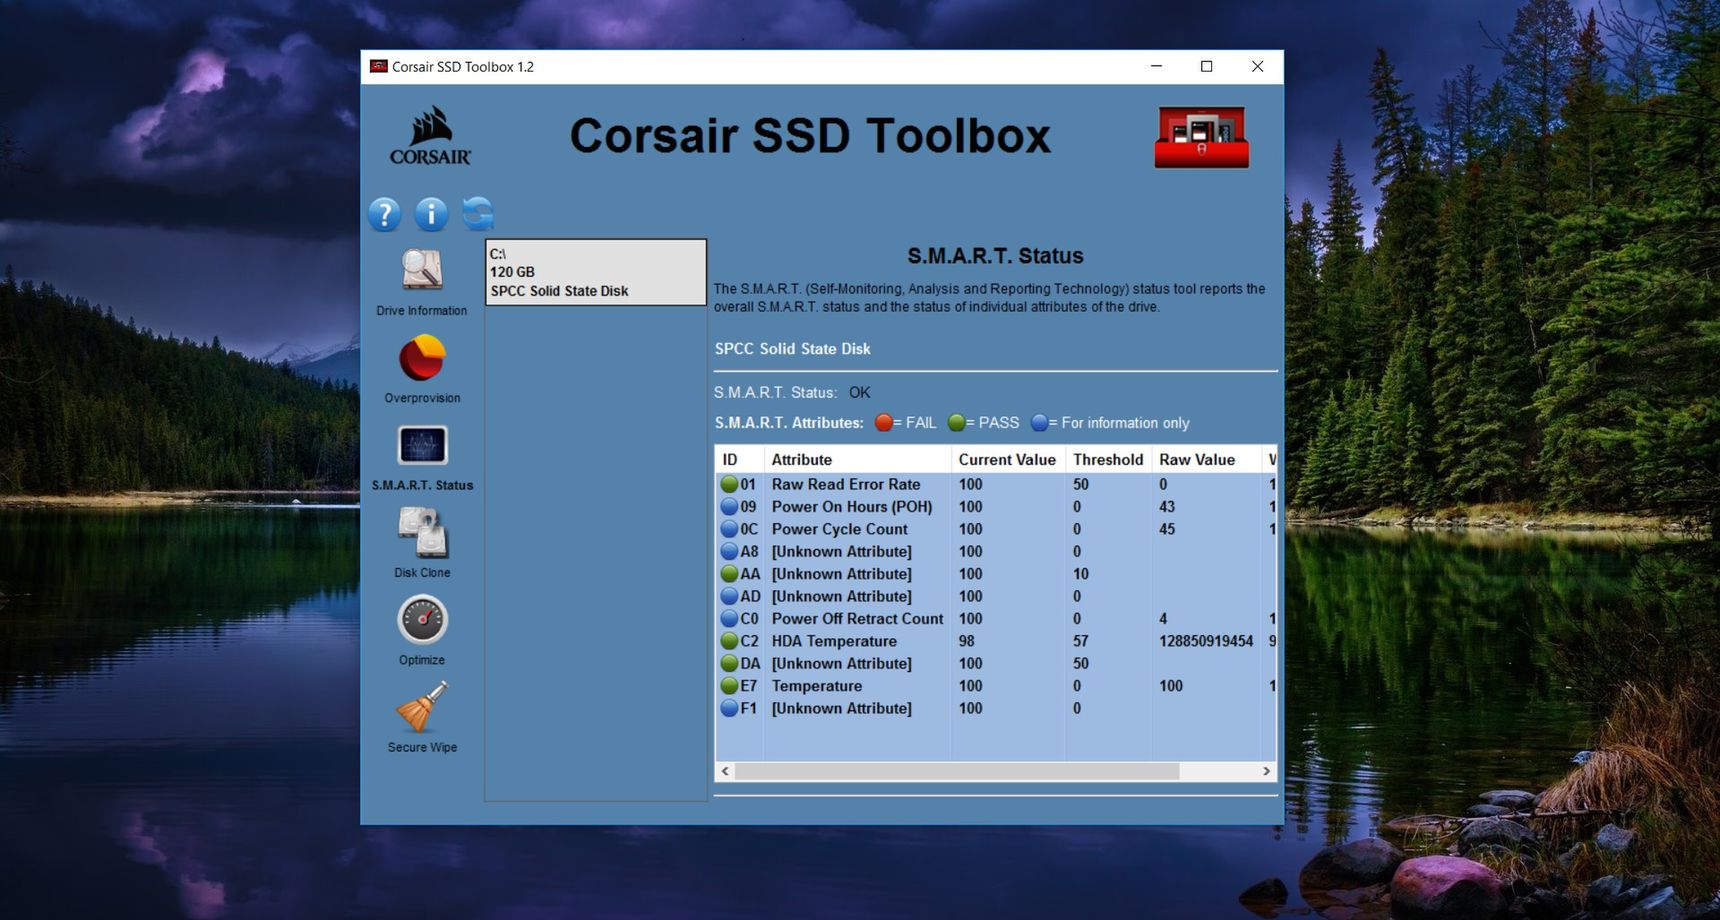Click green status dot for ID E7
This screenshot has width=1720, height=920.
pyautogui.click(x=729, y=686)
